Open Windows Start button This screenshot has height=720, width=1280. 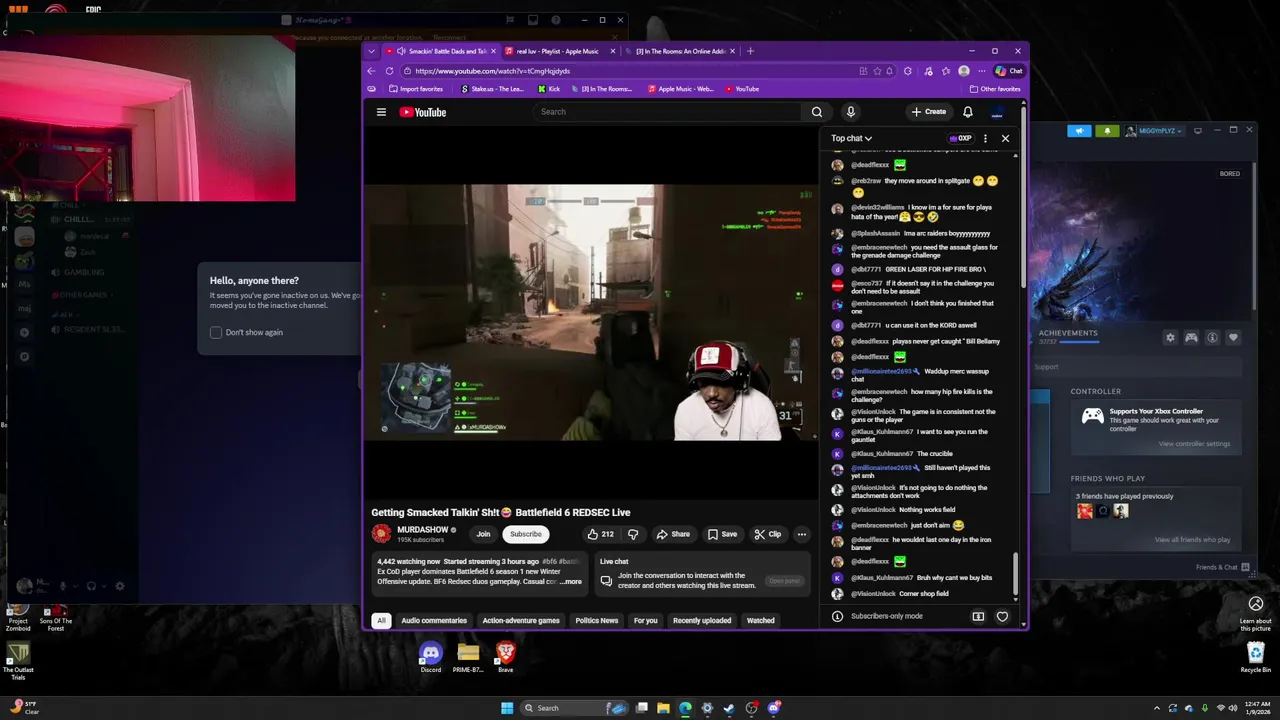click(507, 708)
